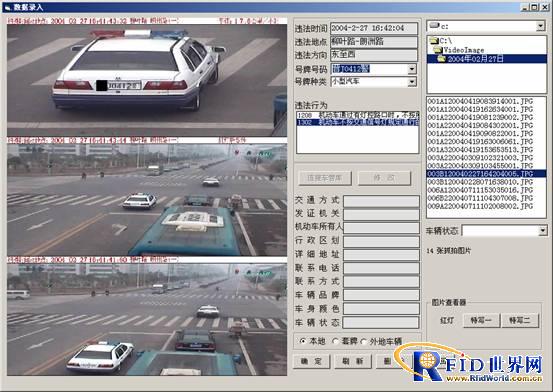
Task: Click the 刷新 button
Action: pos(353,362)
